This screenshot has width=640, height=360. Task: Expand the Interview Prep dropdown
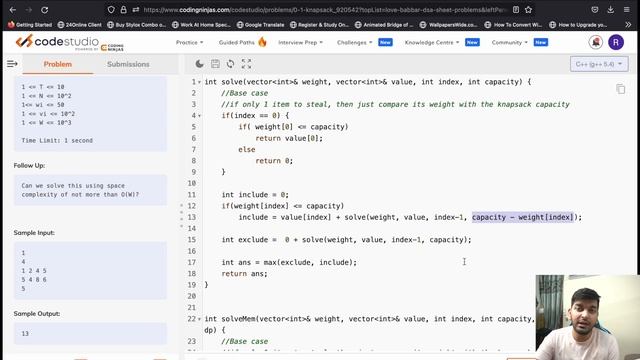[300, 42]
